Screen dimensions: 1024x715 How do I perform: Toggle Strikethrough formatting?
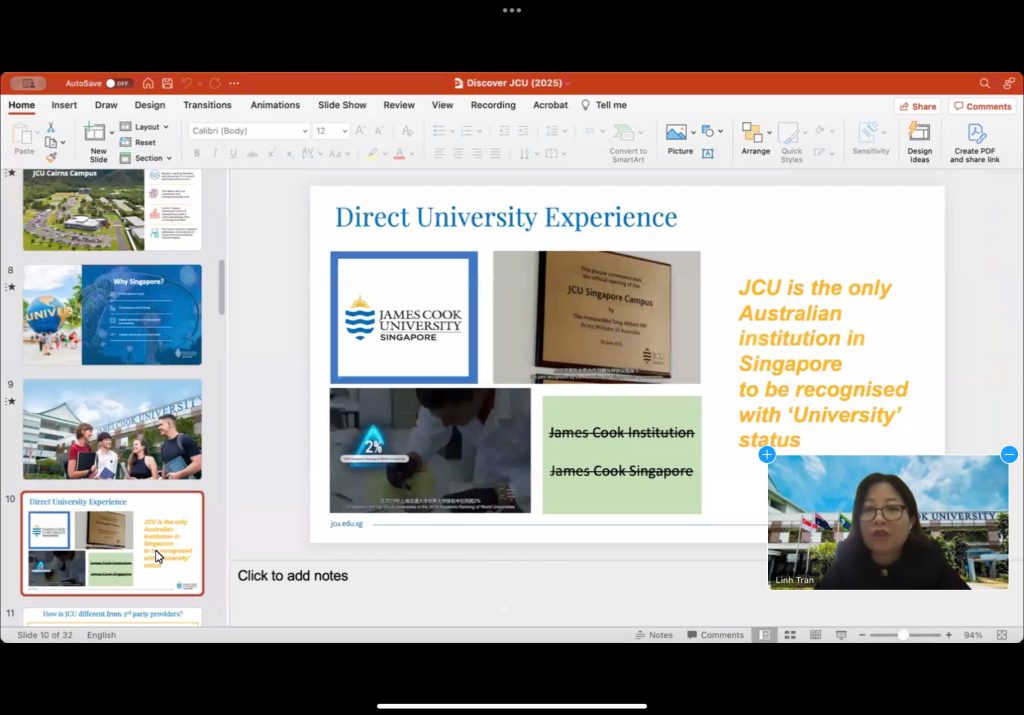[252, 153]
